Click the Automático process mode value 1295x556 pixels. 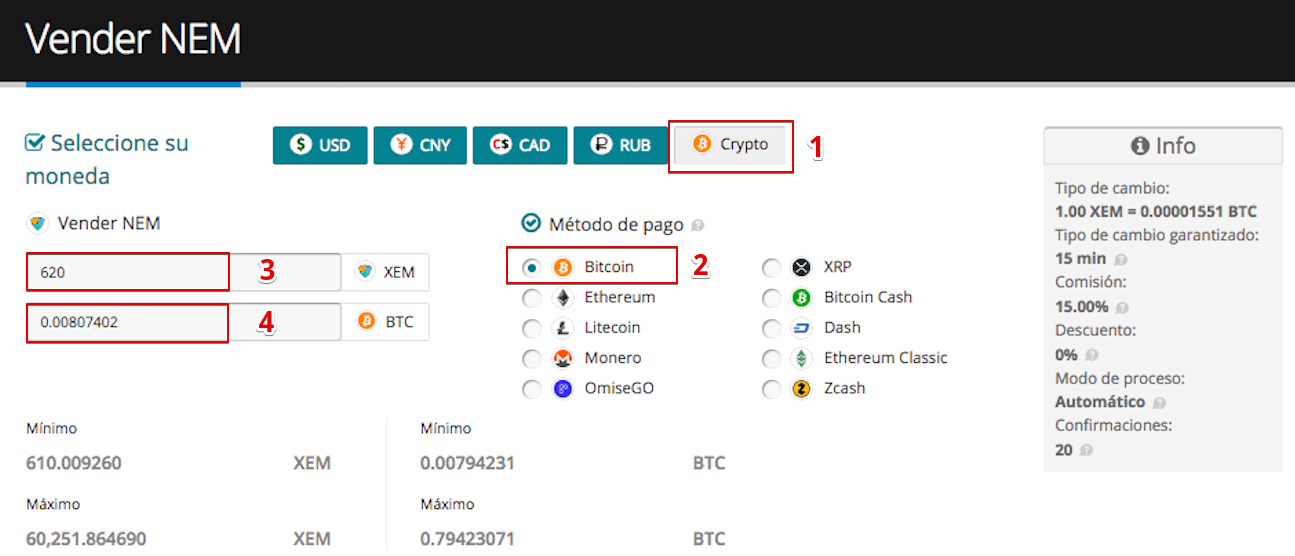click(1100, 402)
